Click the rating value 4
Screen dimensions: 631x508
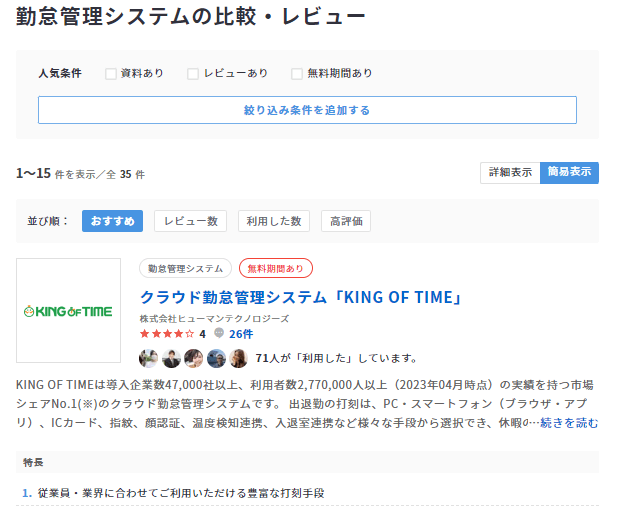tap(202, 334)
